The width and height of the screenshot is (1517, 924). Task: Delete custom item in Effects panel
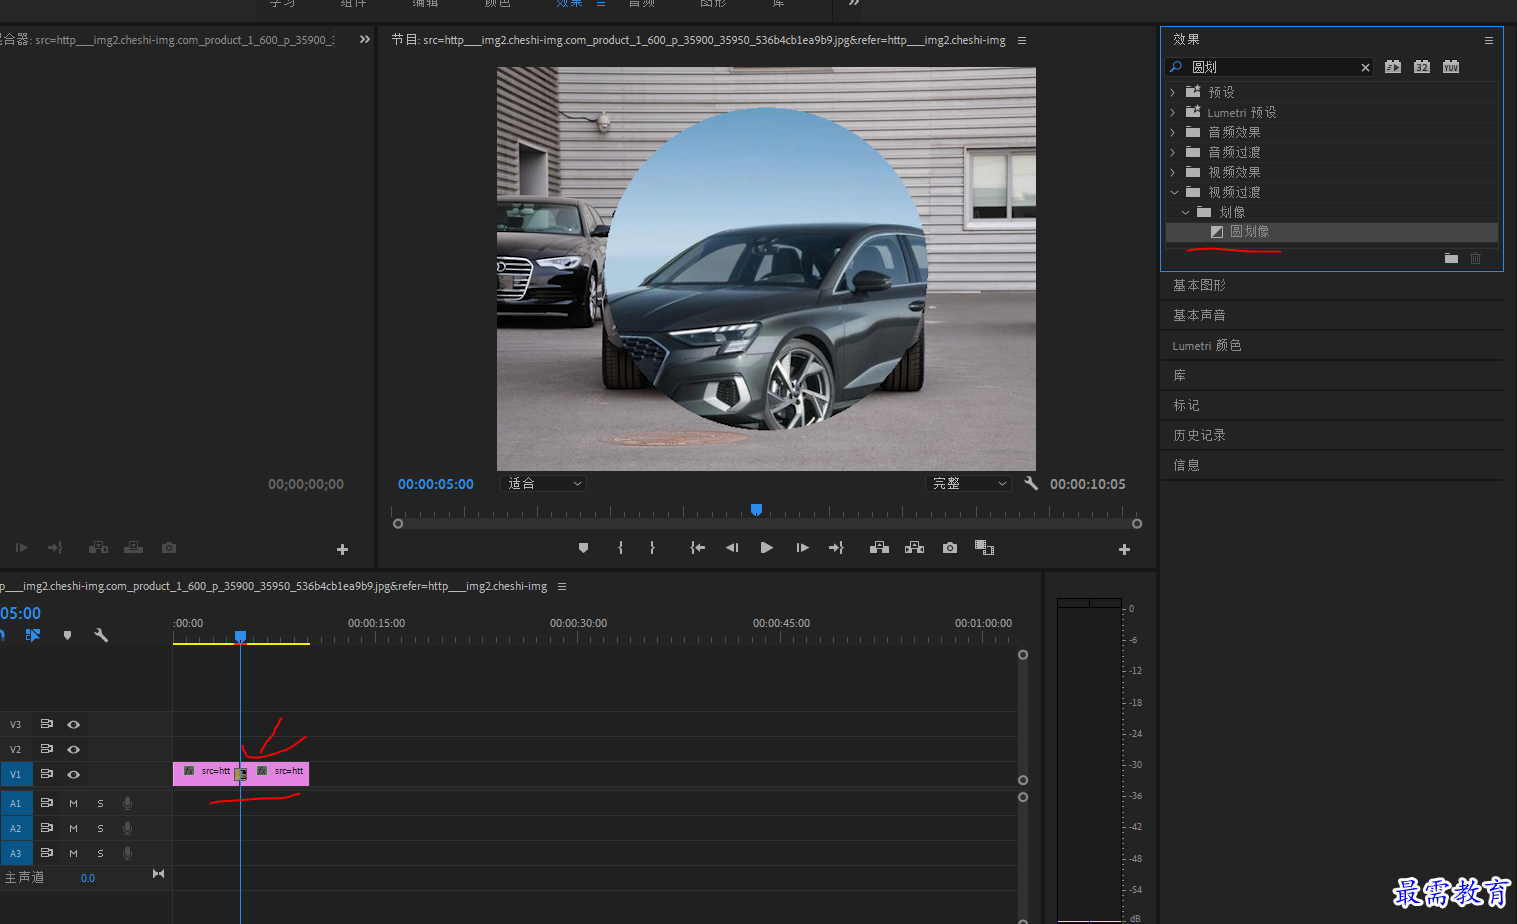click(x=1475, y=258)
